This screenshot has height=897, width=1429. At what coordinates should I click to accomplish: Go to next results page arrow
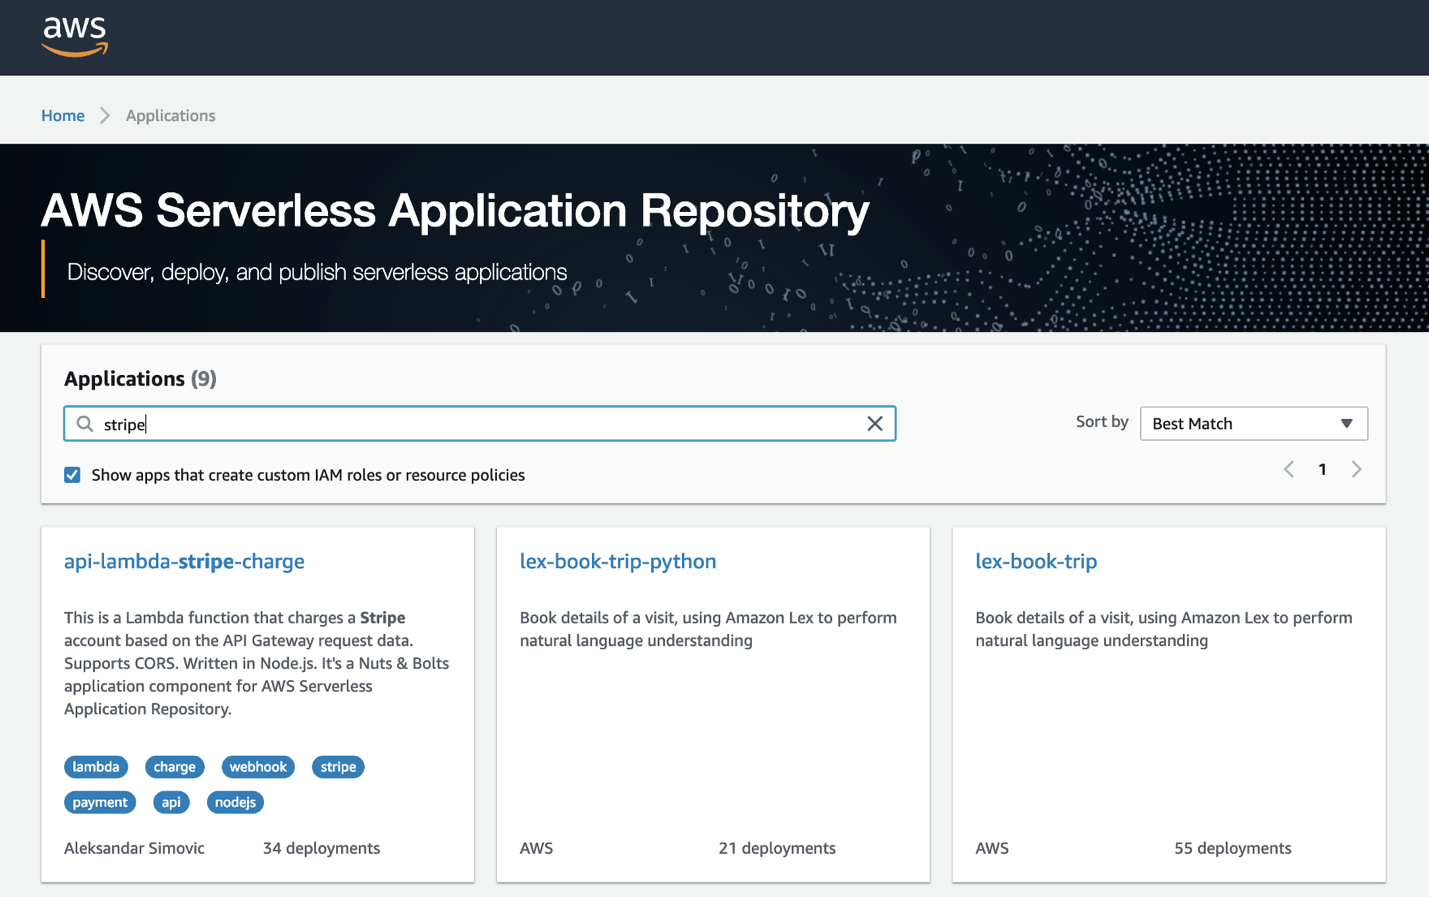pyautogui.click(x=1356, y=469)
